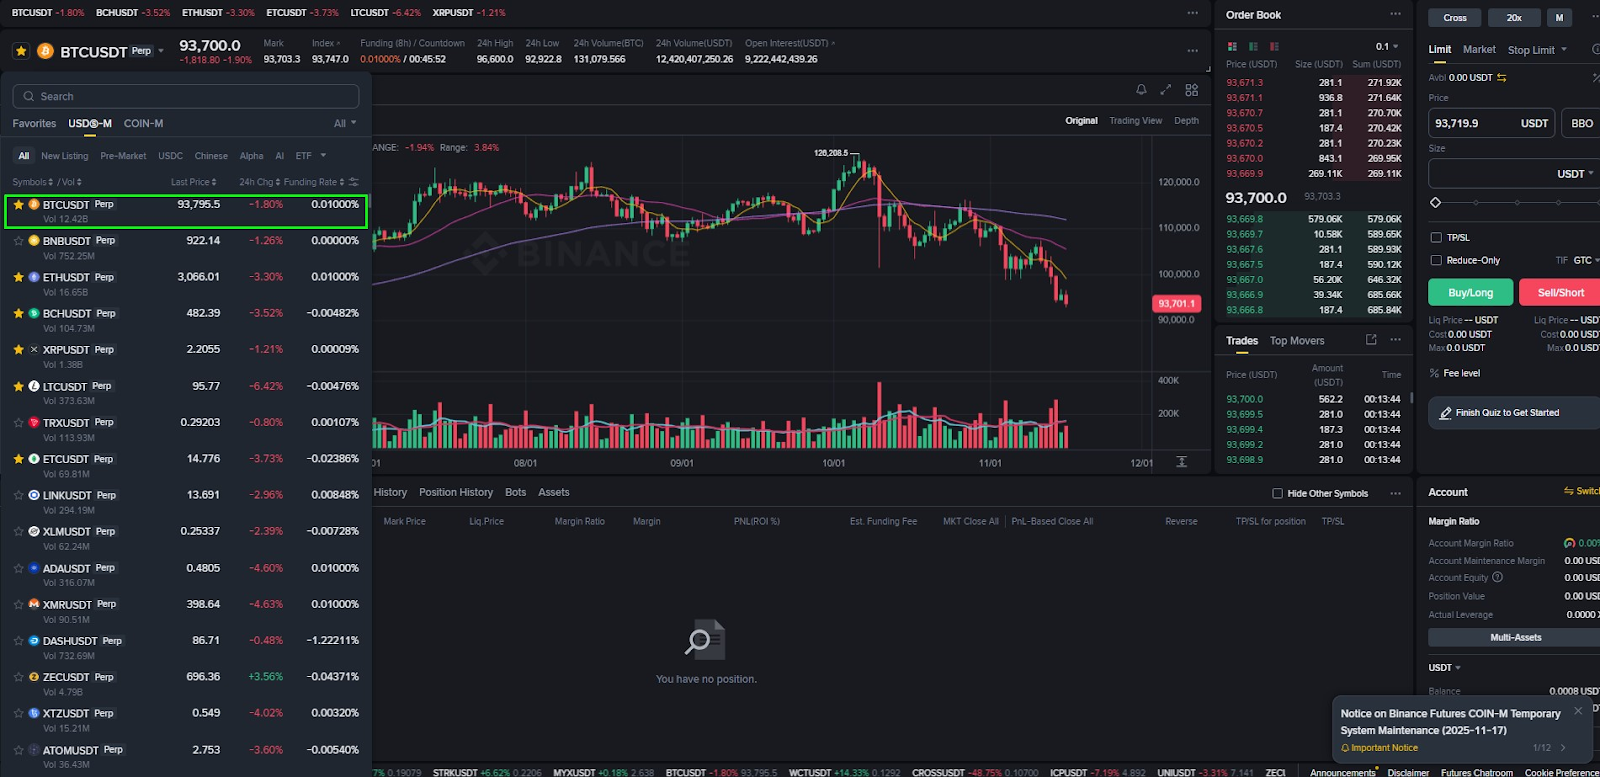
Task: Open Important Notice link
Action: (x=1379, y=748)
